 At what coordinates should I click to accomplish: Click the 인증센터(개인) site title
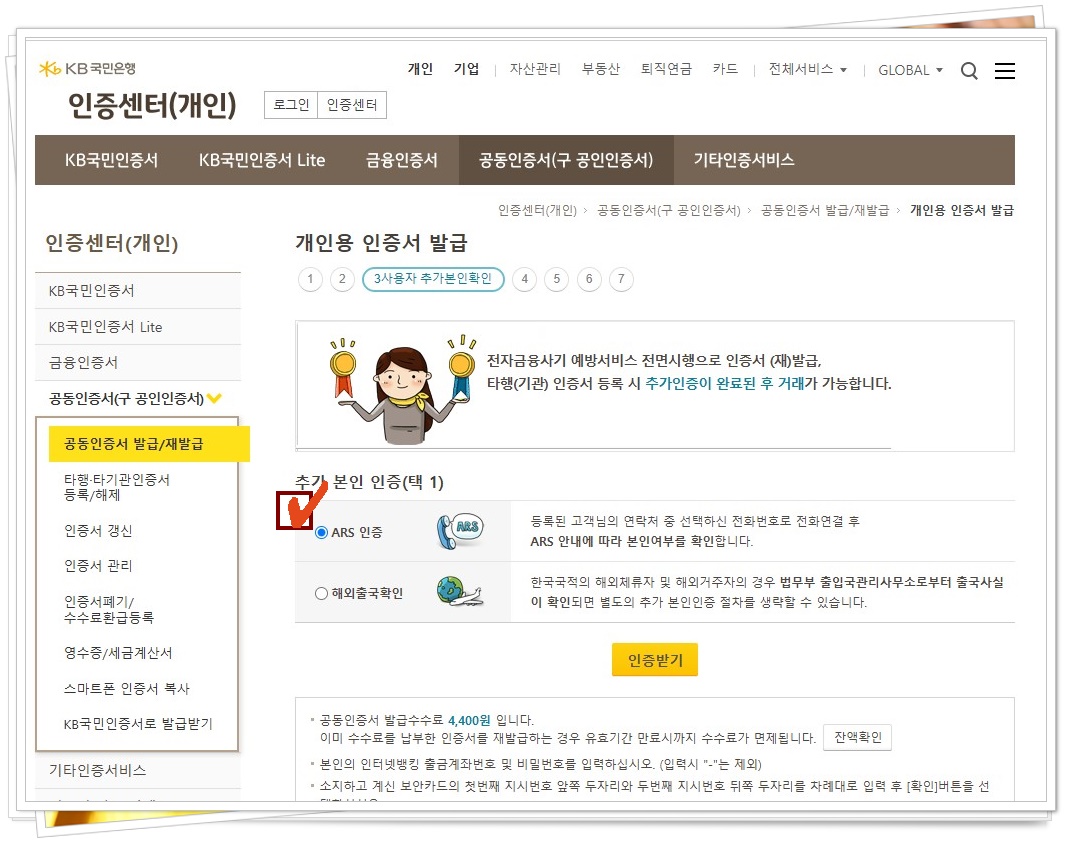[x=152, y=105]
